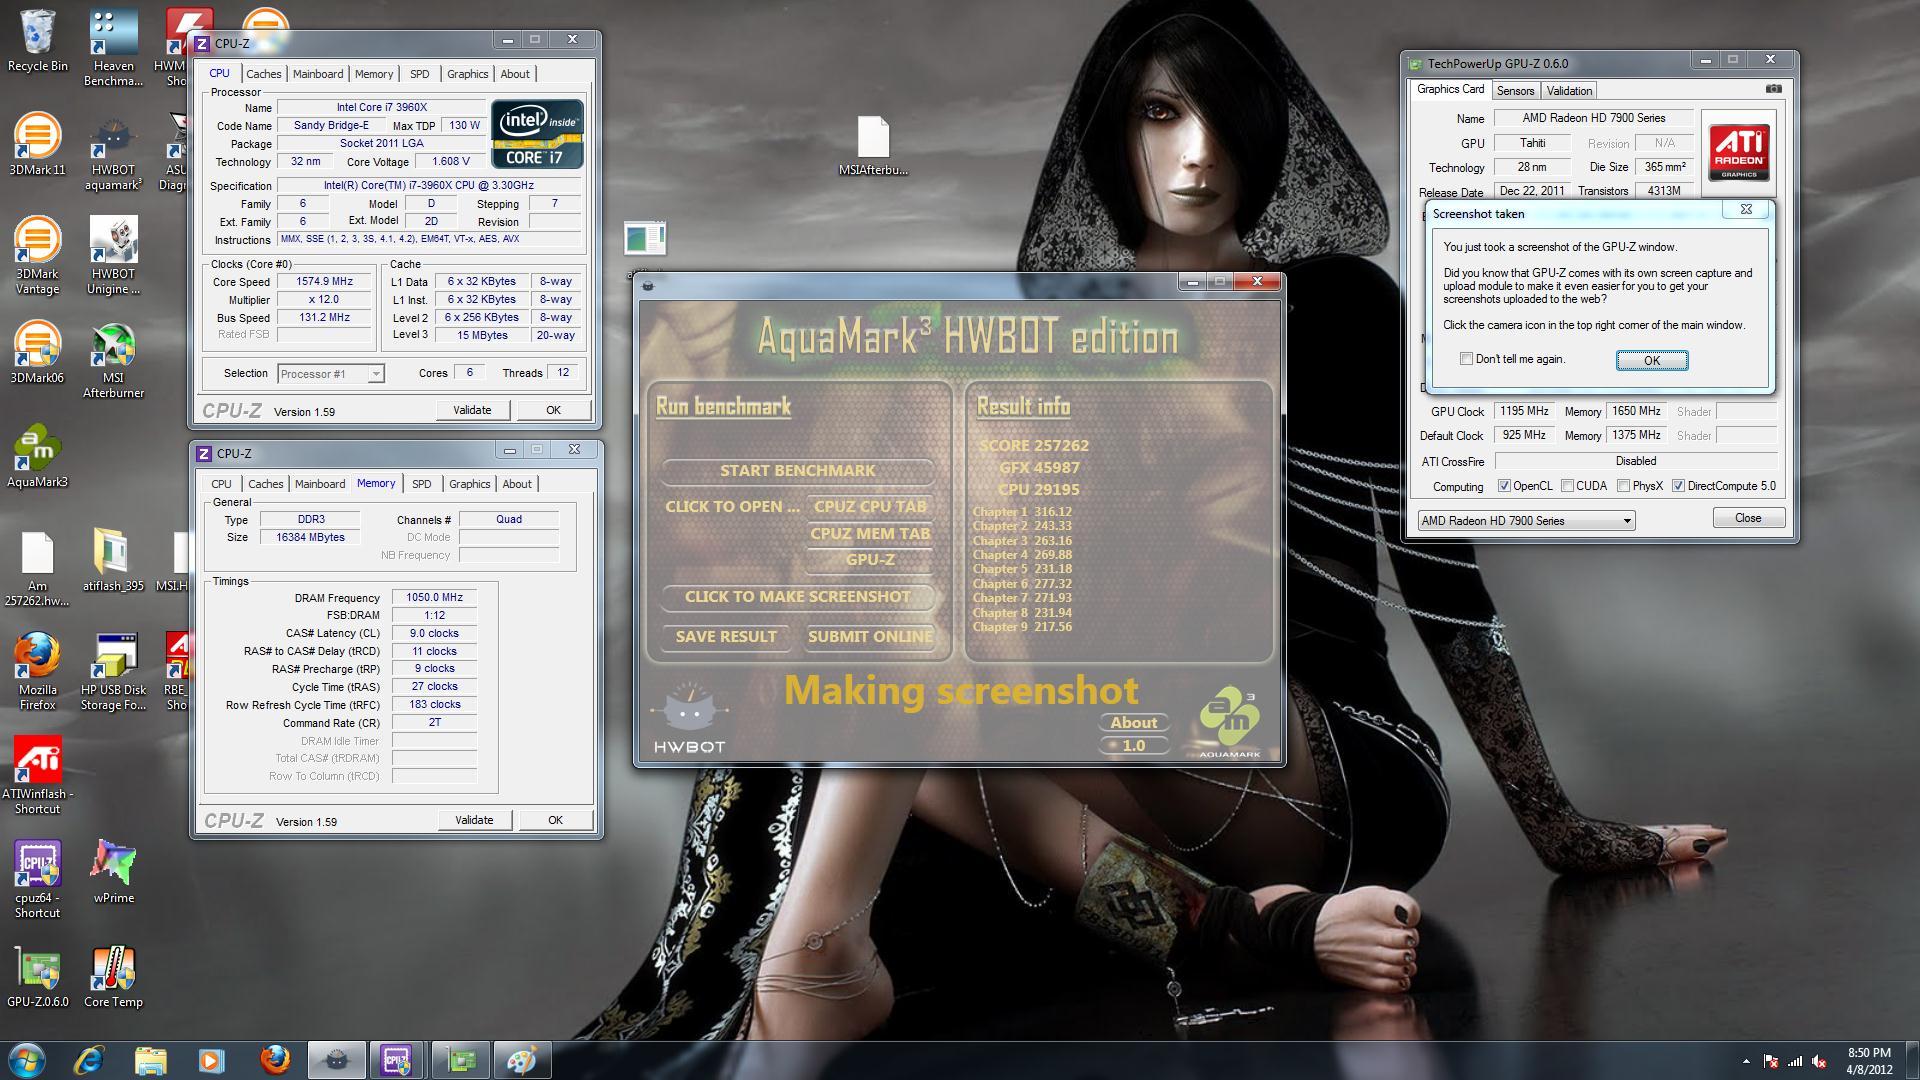Open Validation tab in GPU-Z
Viewport: 1920px width, 1080px height.
coord(1569,91)
